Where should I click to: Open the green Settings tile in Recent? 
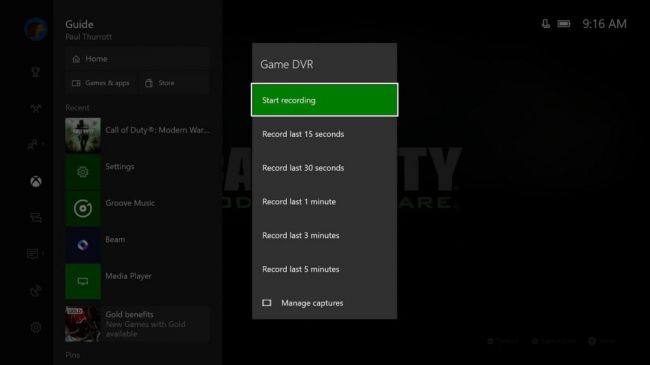83,172
